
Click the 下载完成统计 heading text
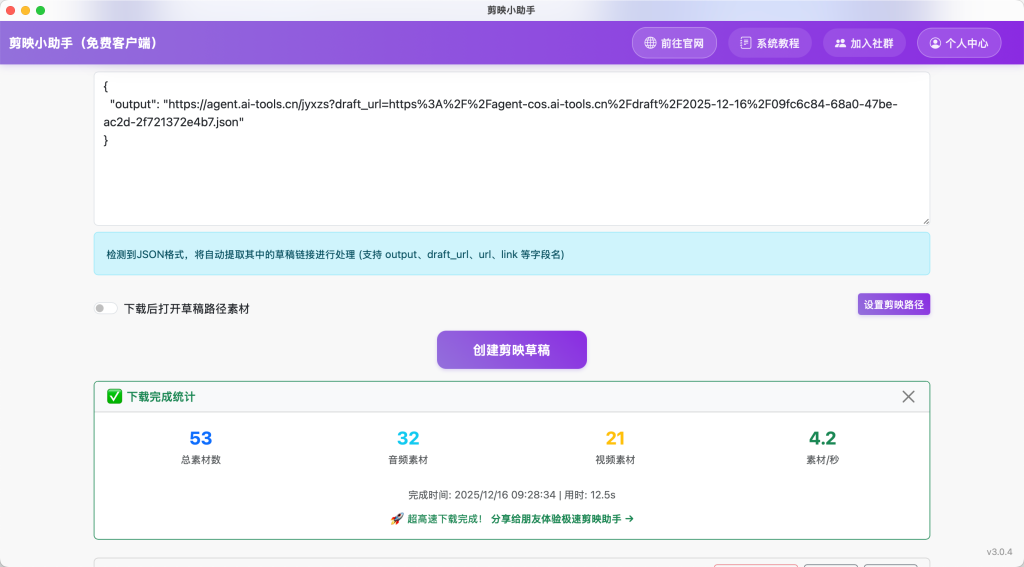[x=161, y=397]
